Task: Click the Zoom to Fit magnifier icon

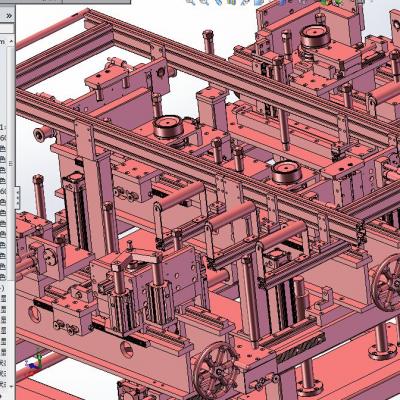Action: (x=191, y=2)
